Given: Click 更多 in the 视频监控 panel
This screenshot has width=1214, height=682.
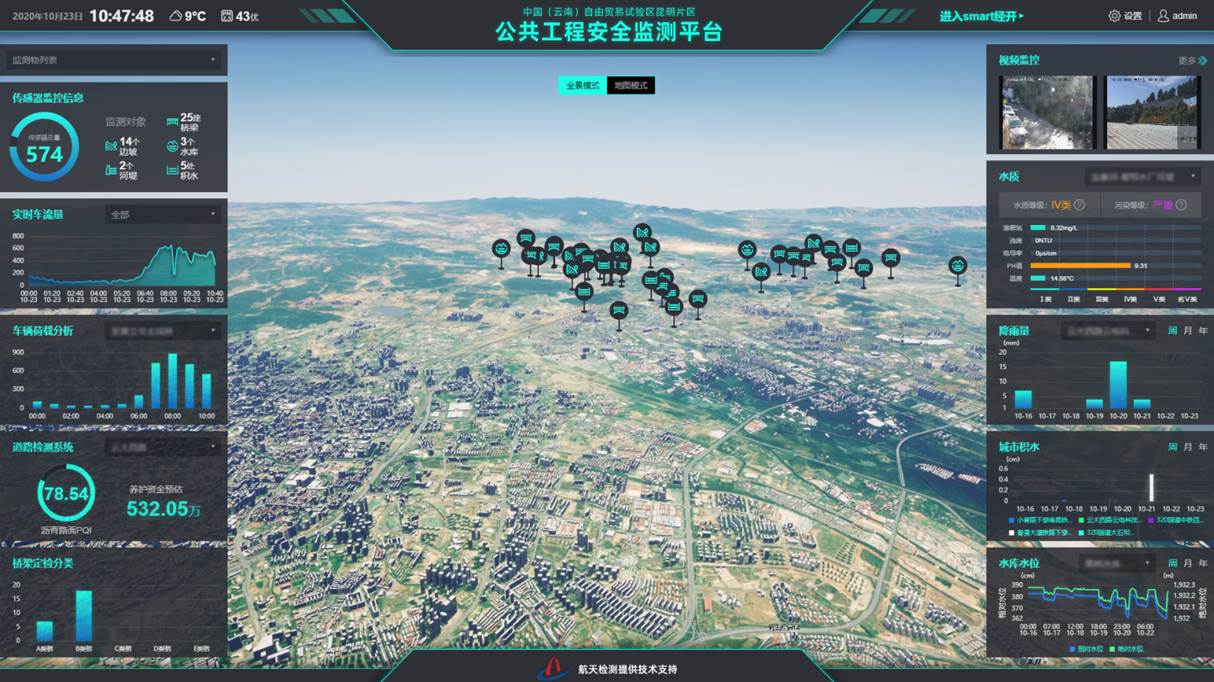Looking at the screenshot, I should click(1192, 61).
